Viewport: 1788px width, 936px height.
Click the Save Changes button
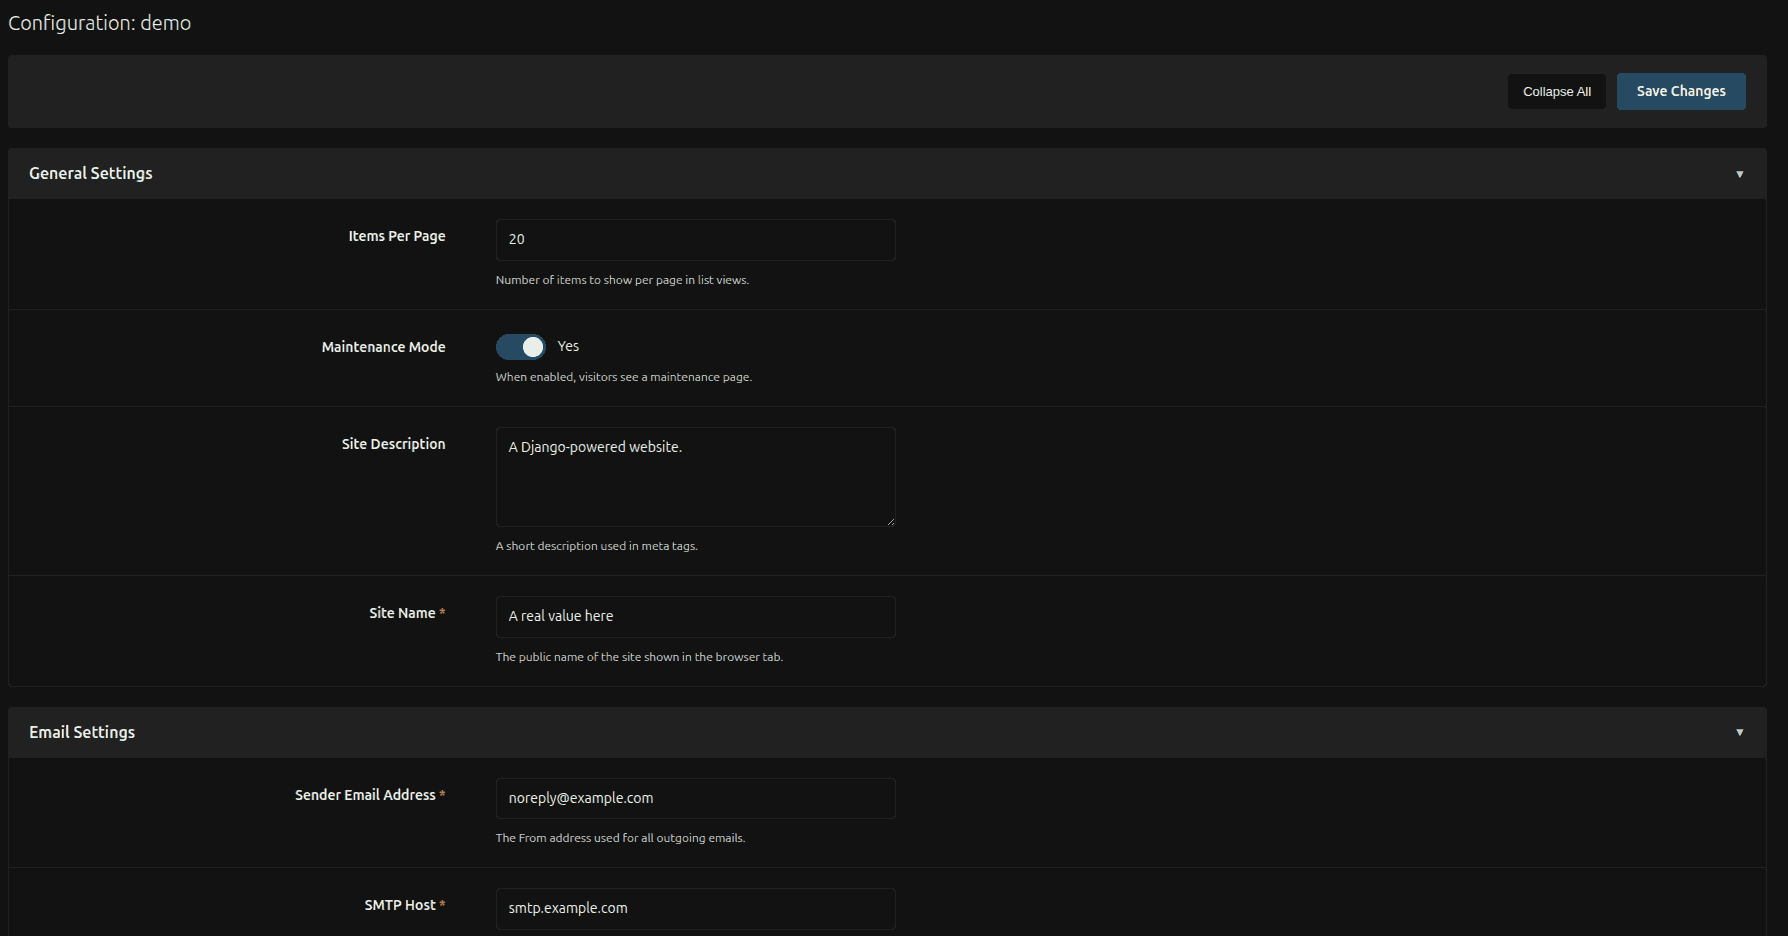tap(1680, 91)
